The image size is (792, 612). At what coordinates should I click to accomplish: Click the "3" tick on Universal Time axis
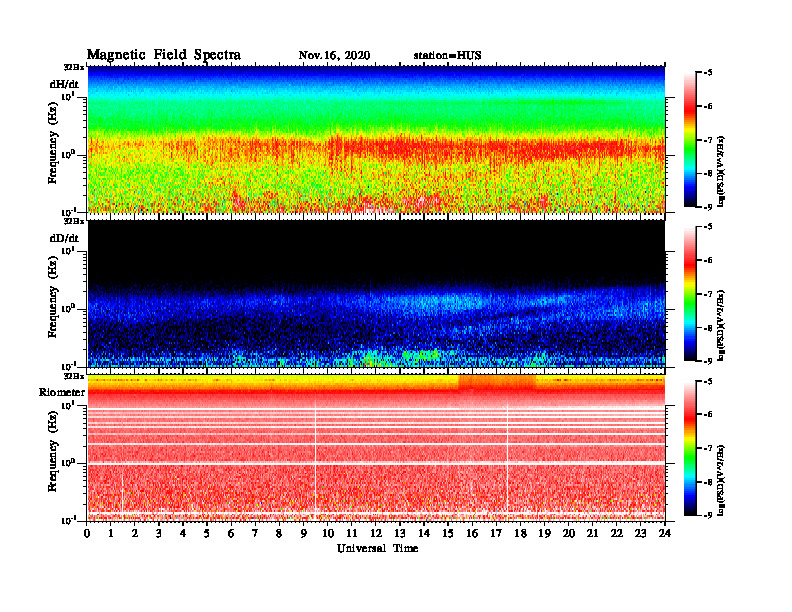point(159,534)
